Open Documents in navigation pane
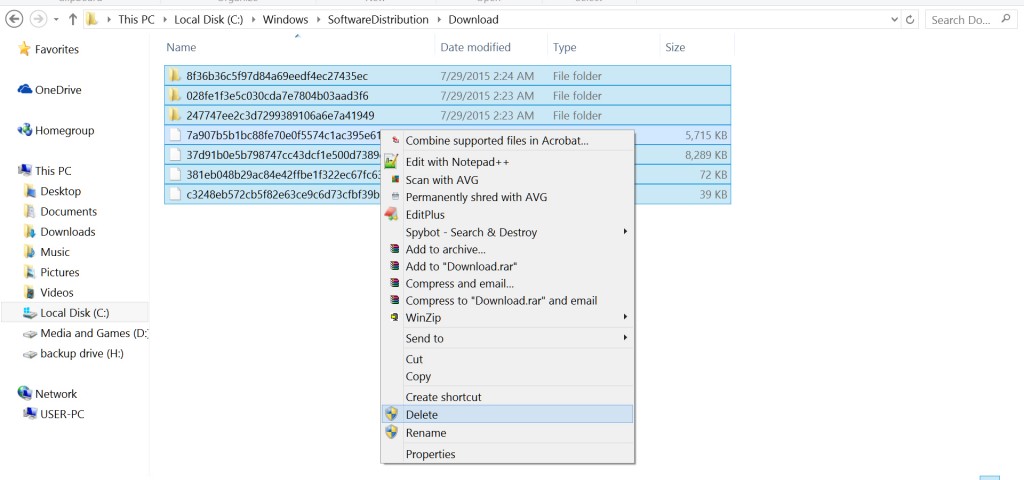Screen dimensions: 1024x480 69,212
